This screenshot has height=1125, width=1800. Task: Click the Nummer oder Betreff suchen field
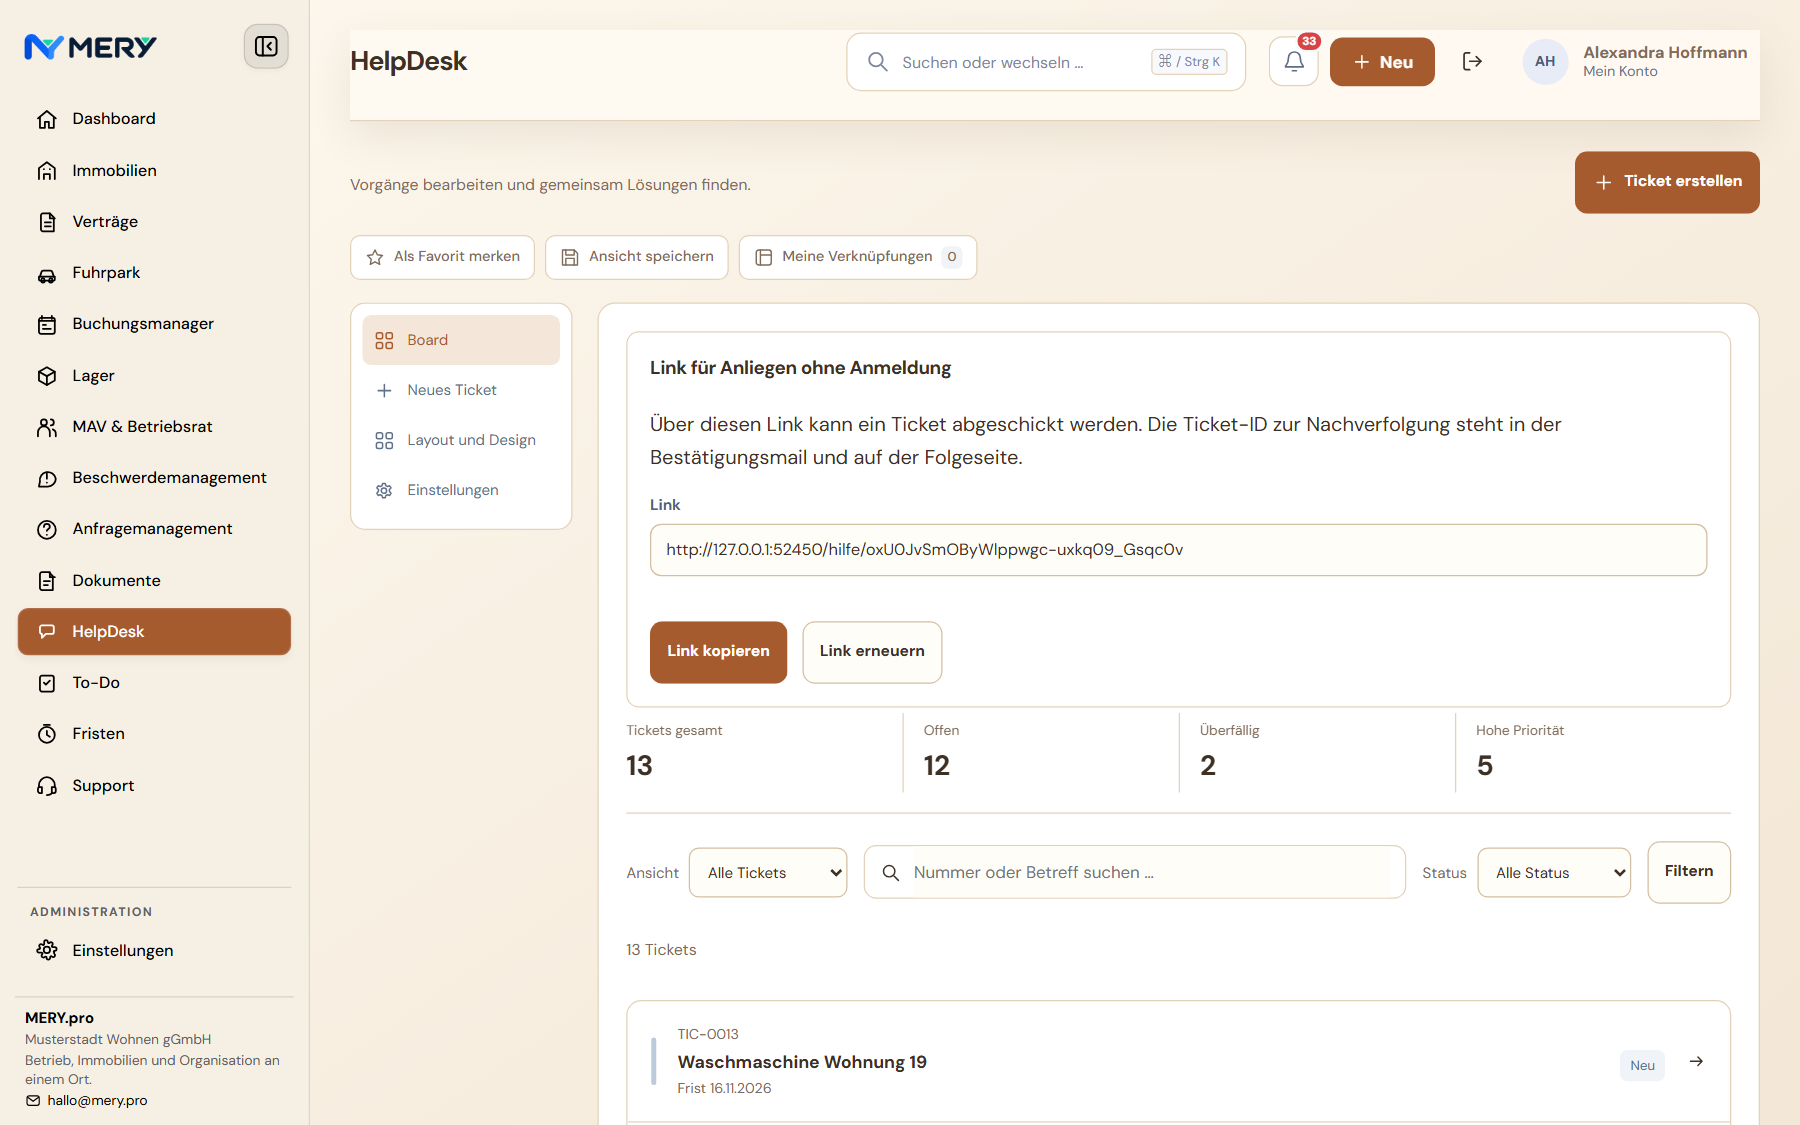[x=1135, y=873]
